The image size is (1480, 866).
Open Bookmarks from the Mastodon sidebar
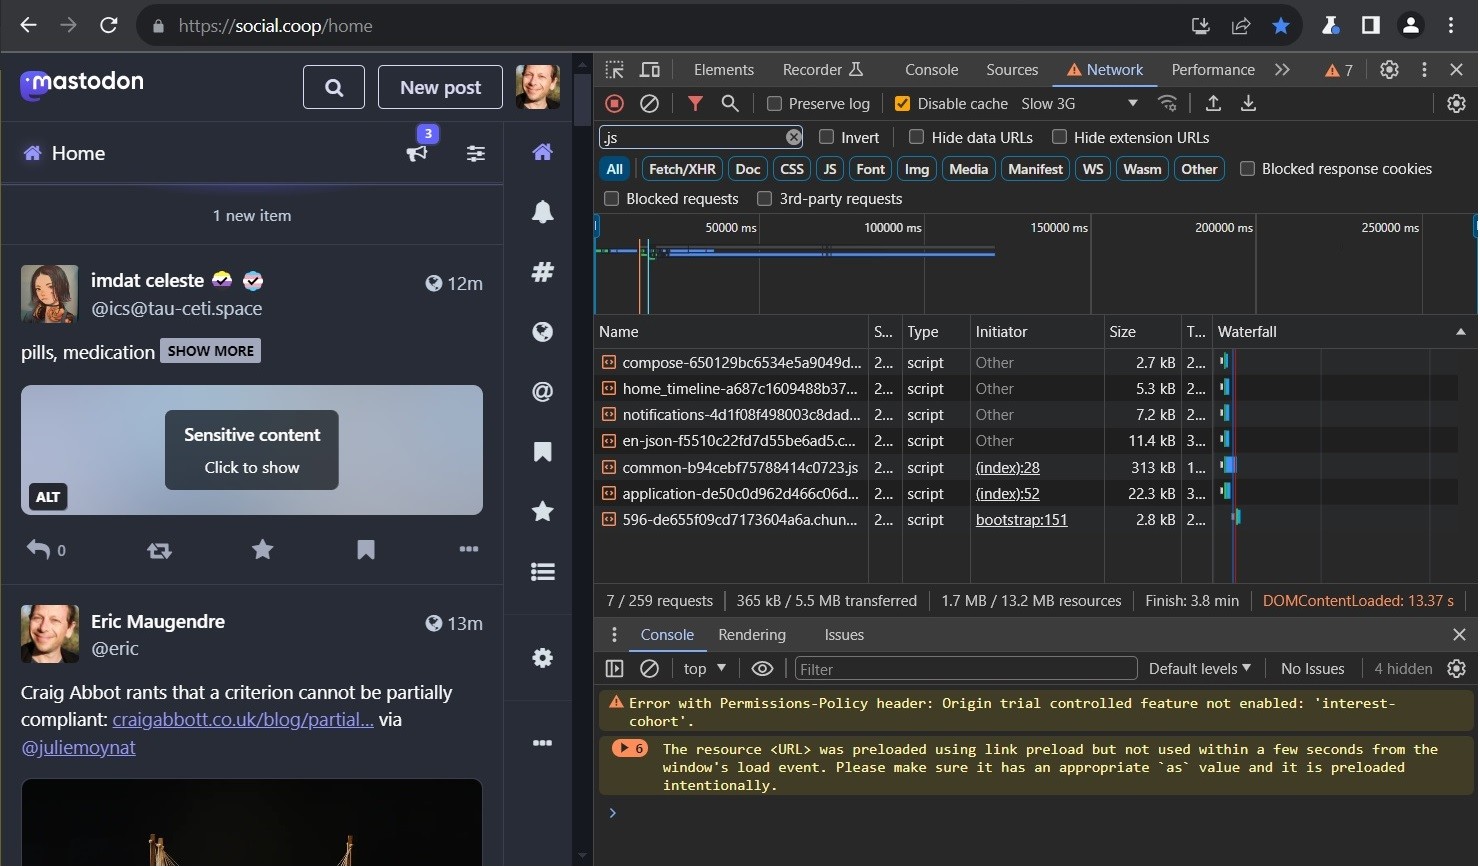click(542, 452)
